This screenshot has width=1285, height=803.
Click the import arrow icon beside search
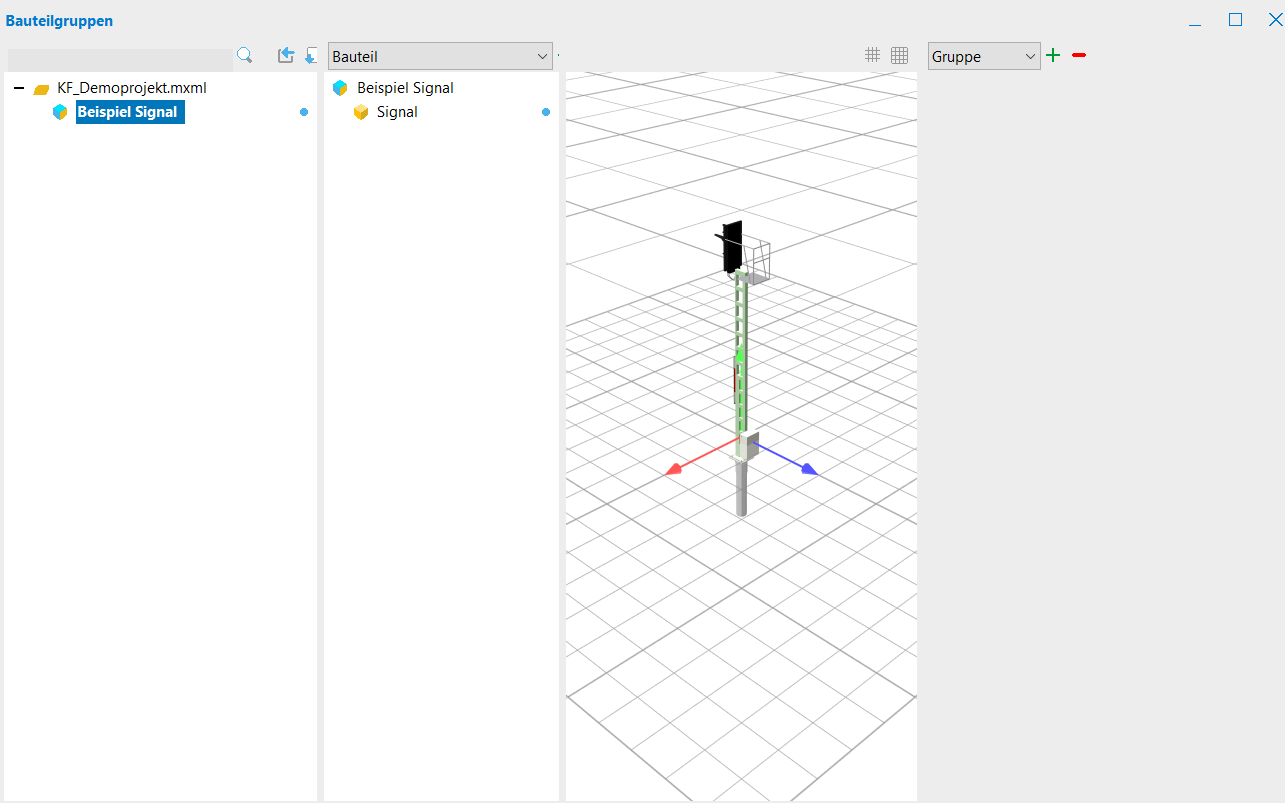tap(286, 55)
